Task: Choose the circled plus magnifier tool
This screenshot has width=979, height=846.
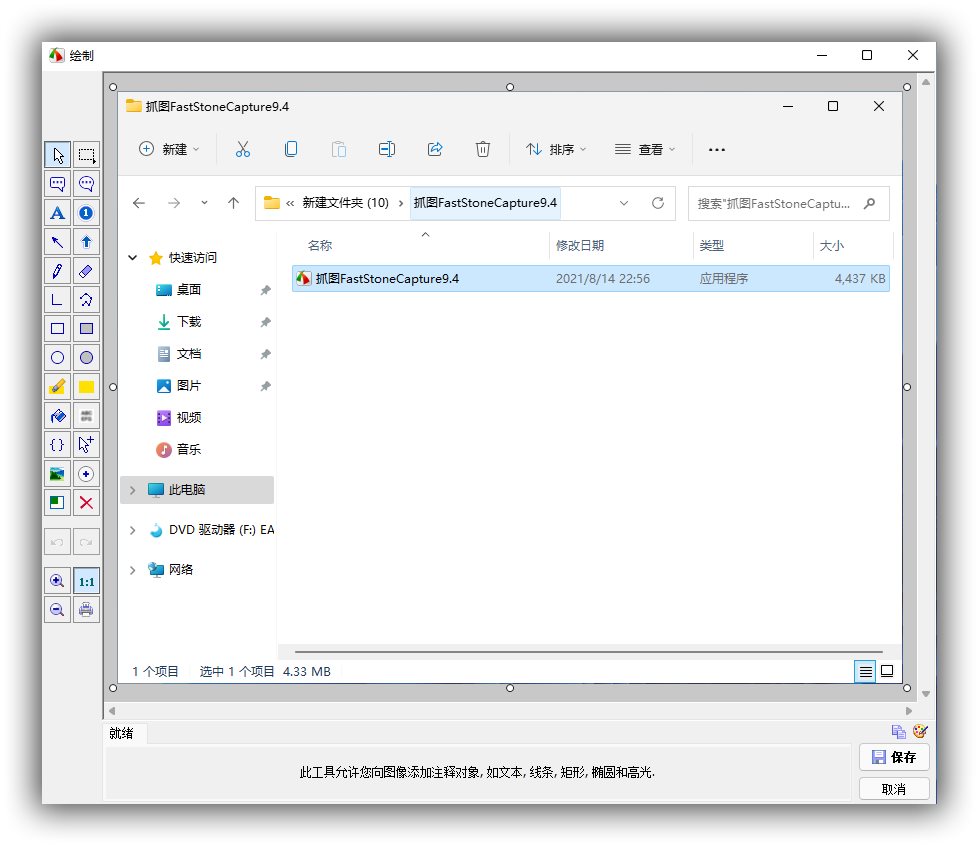Action: tap(86, 474)
